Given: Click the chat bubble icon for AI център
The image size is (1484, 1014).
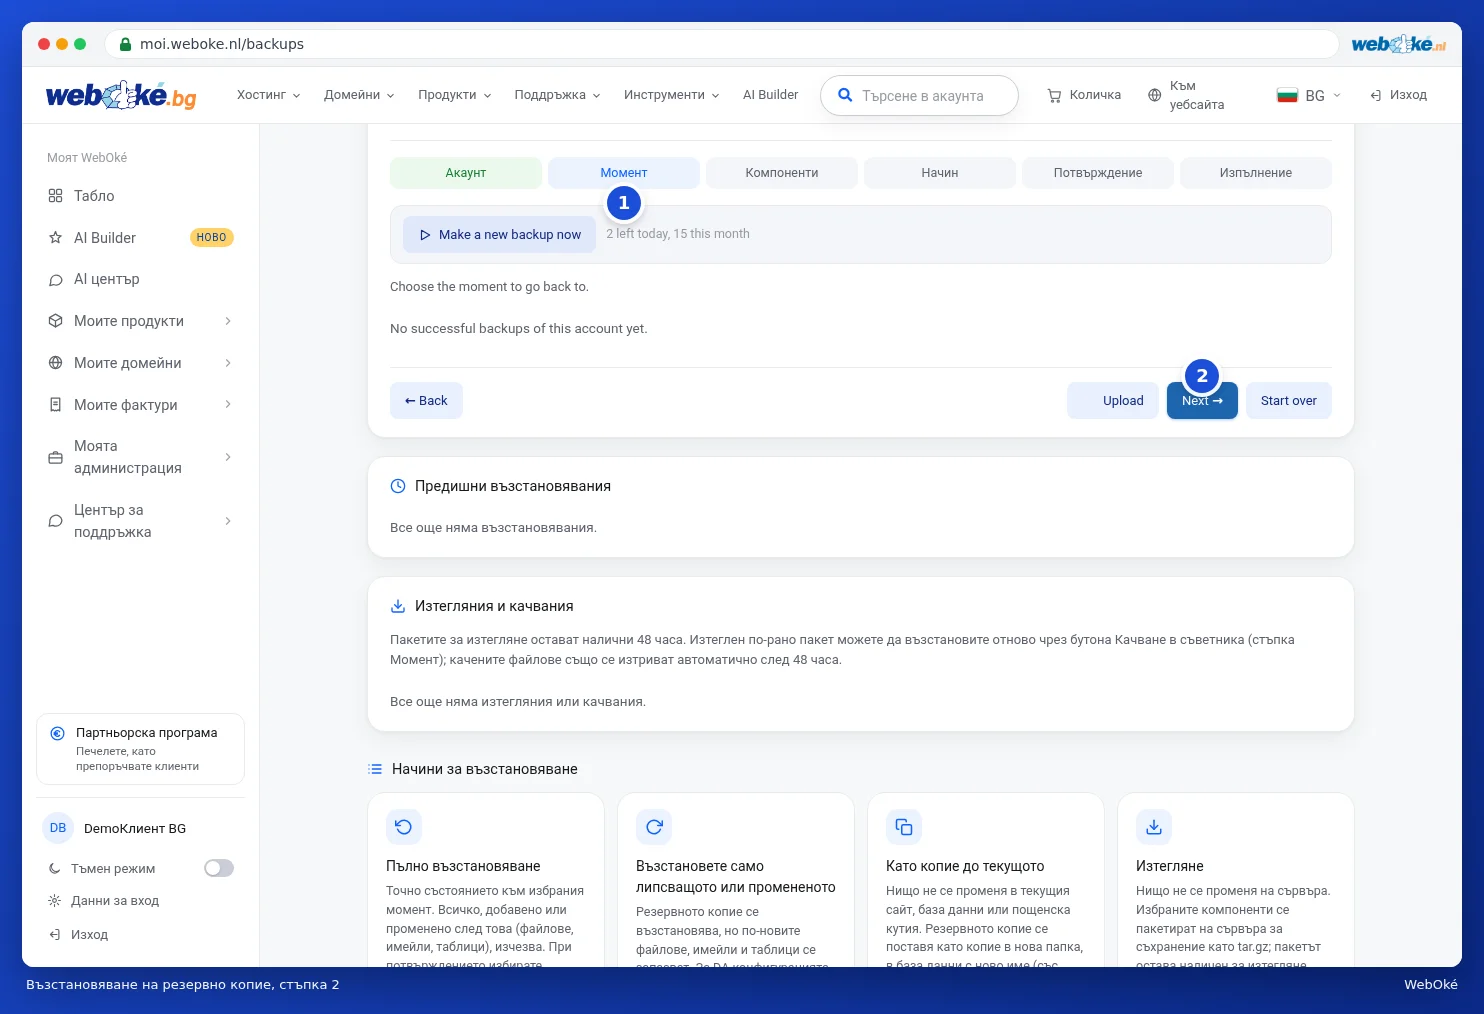Looking at the screenshot, I should tap(56, 280).
